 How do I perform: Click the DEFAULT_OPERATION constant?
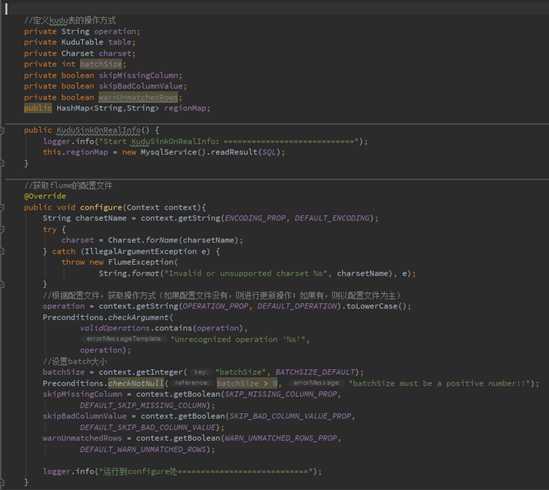[297, 306]
